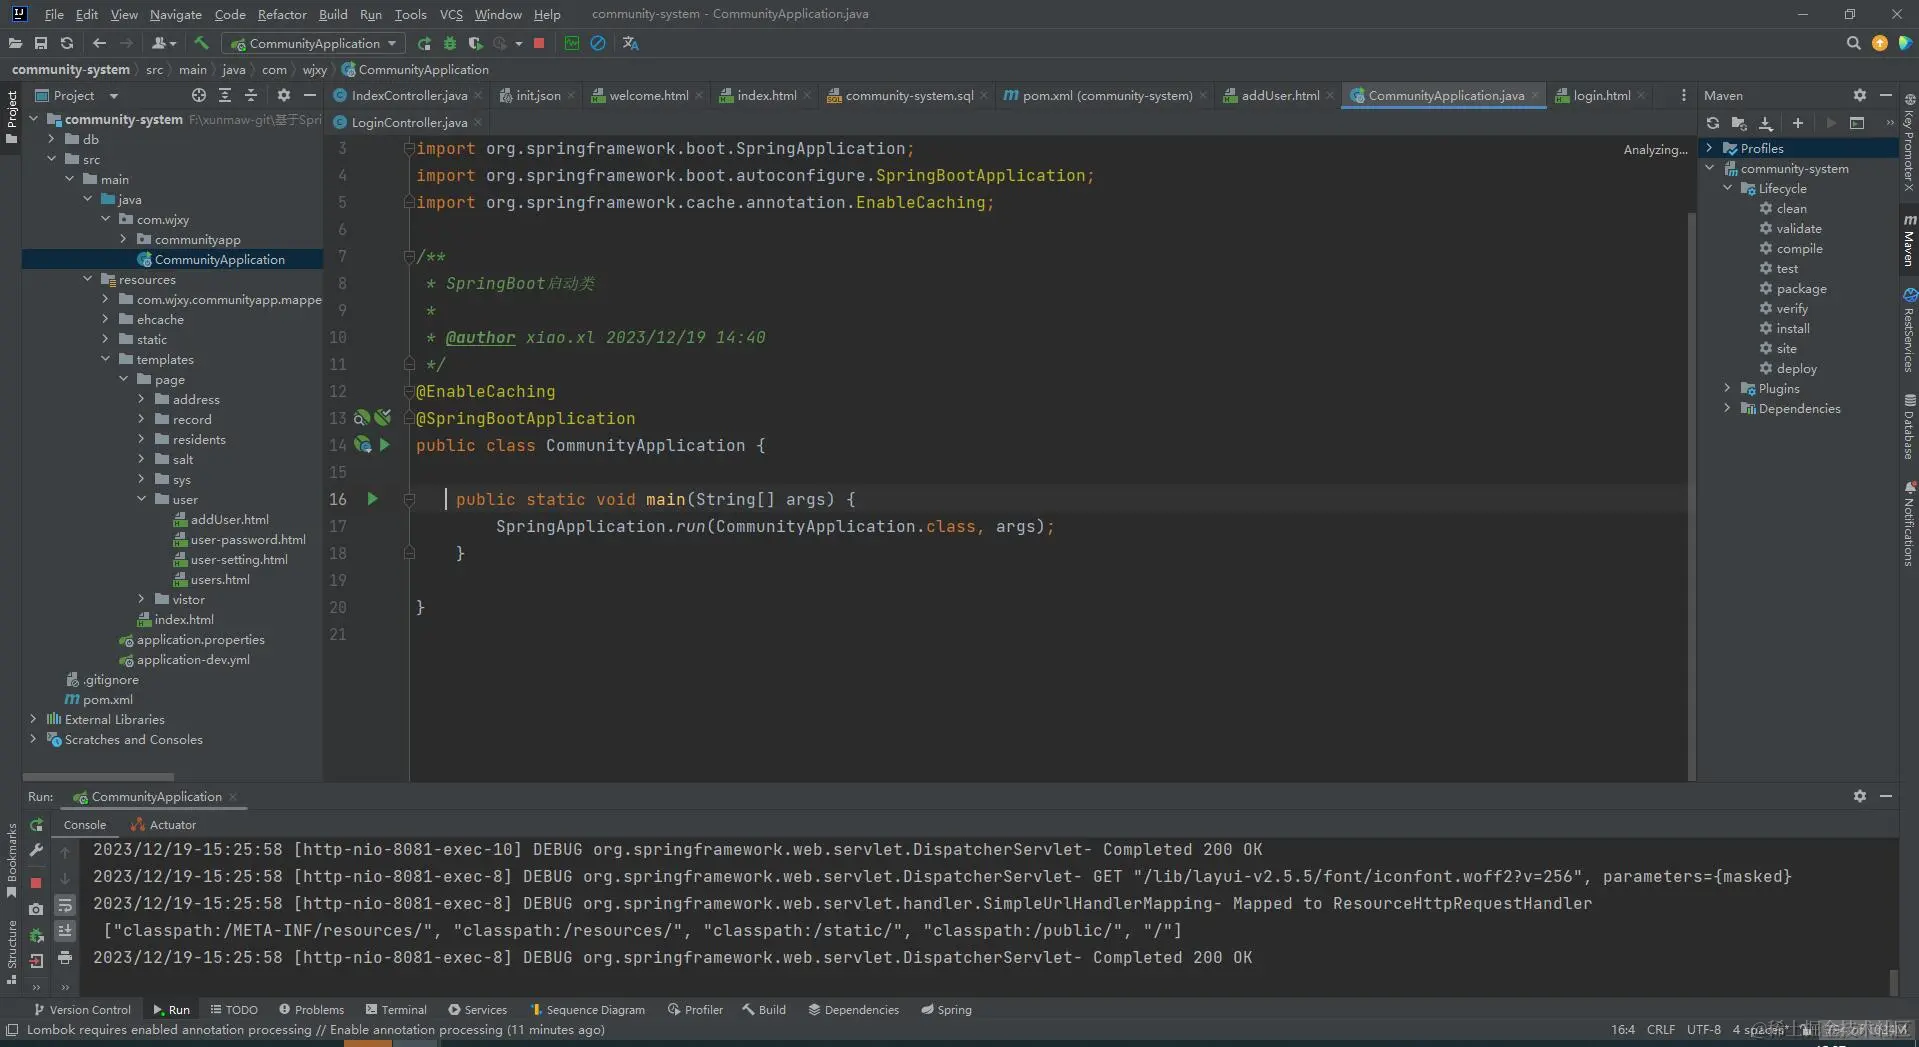Screen dimensions: 1919x1047
Task: Open the VCS menu
Action: pyautogui.click(x=451, y=14)
